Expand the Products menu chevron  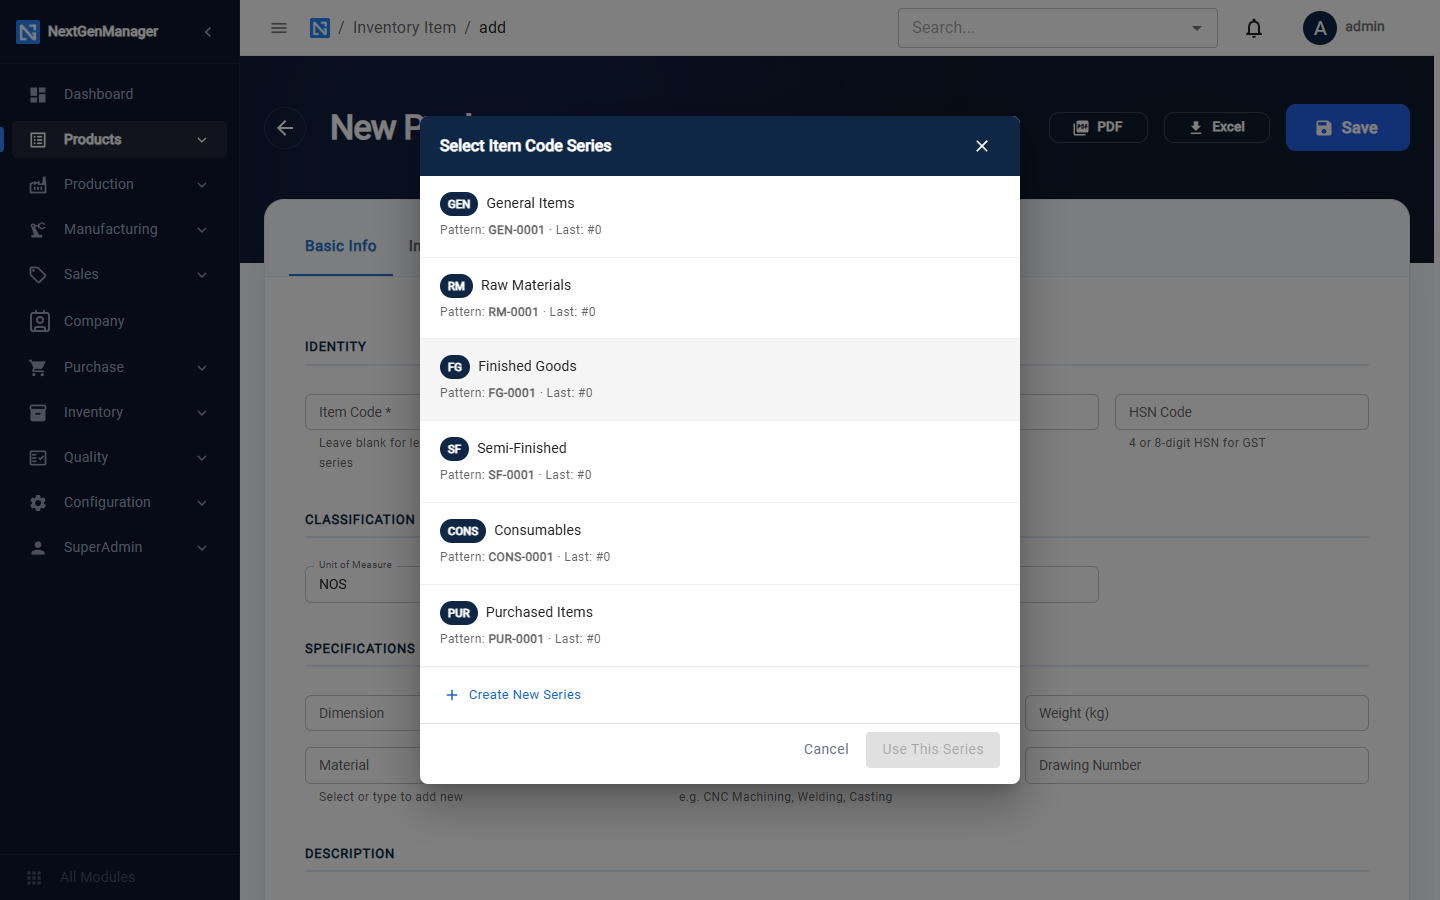pos(202,140)
